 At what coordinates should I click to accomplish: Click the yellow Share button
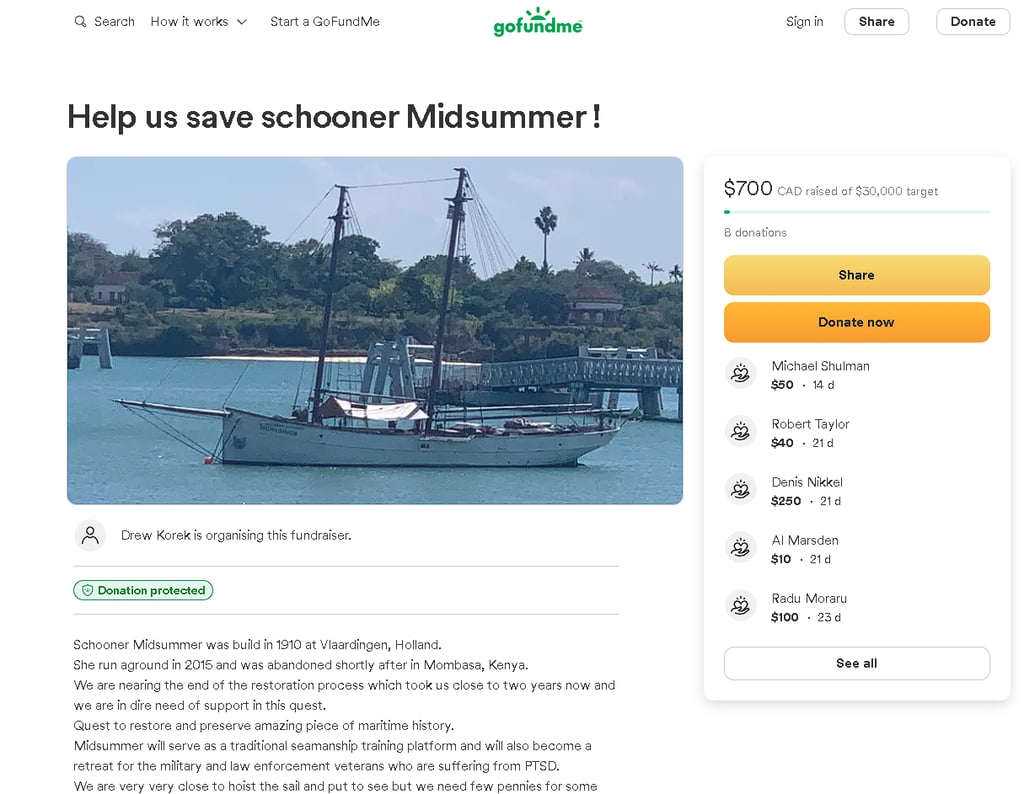click(856, 275)
